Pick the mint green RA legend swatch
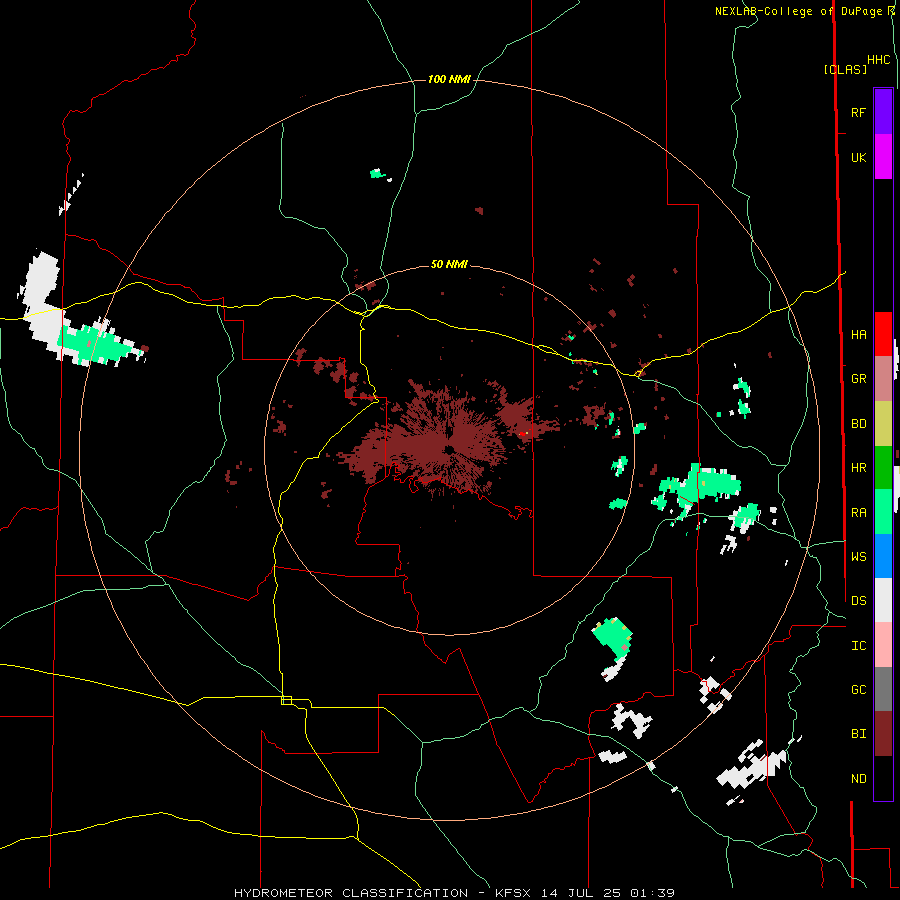 click(883, 512)
